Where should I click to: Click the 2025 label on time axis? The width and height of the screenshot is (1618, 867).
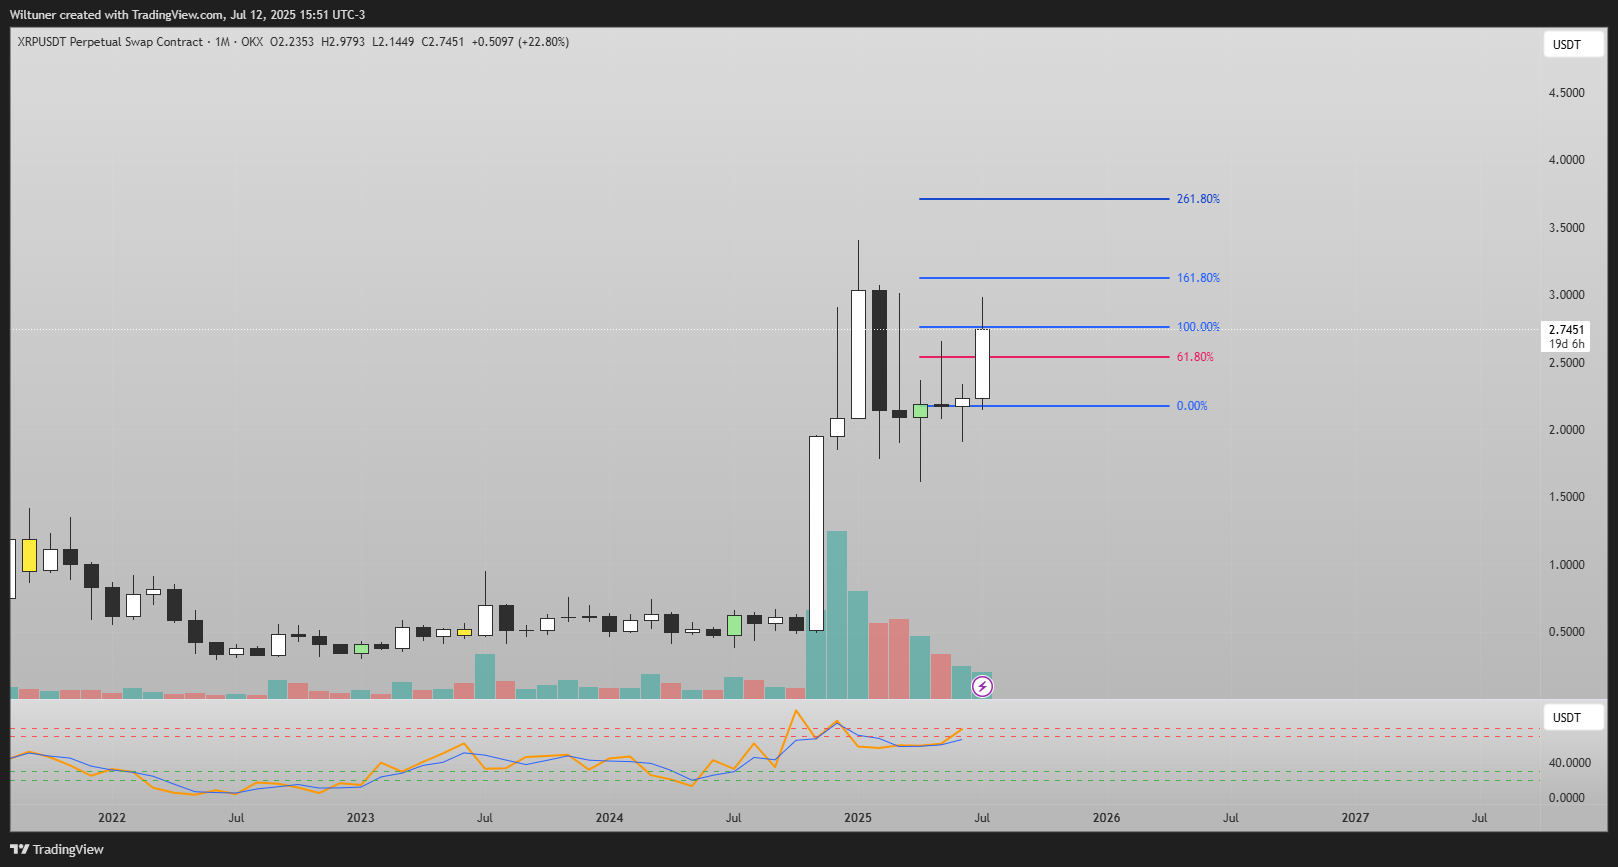[x=858, y=818]
